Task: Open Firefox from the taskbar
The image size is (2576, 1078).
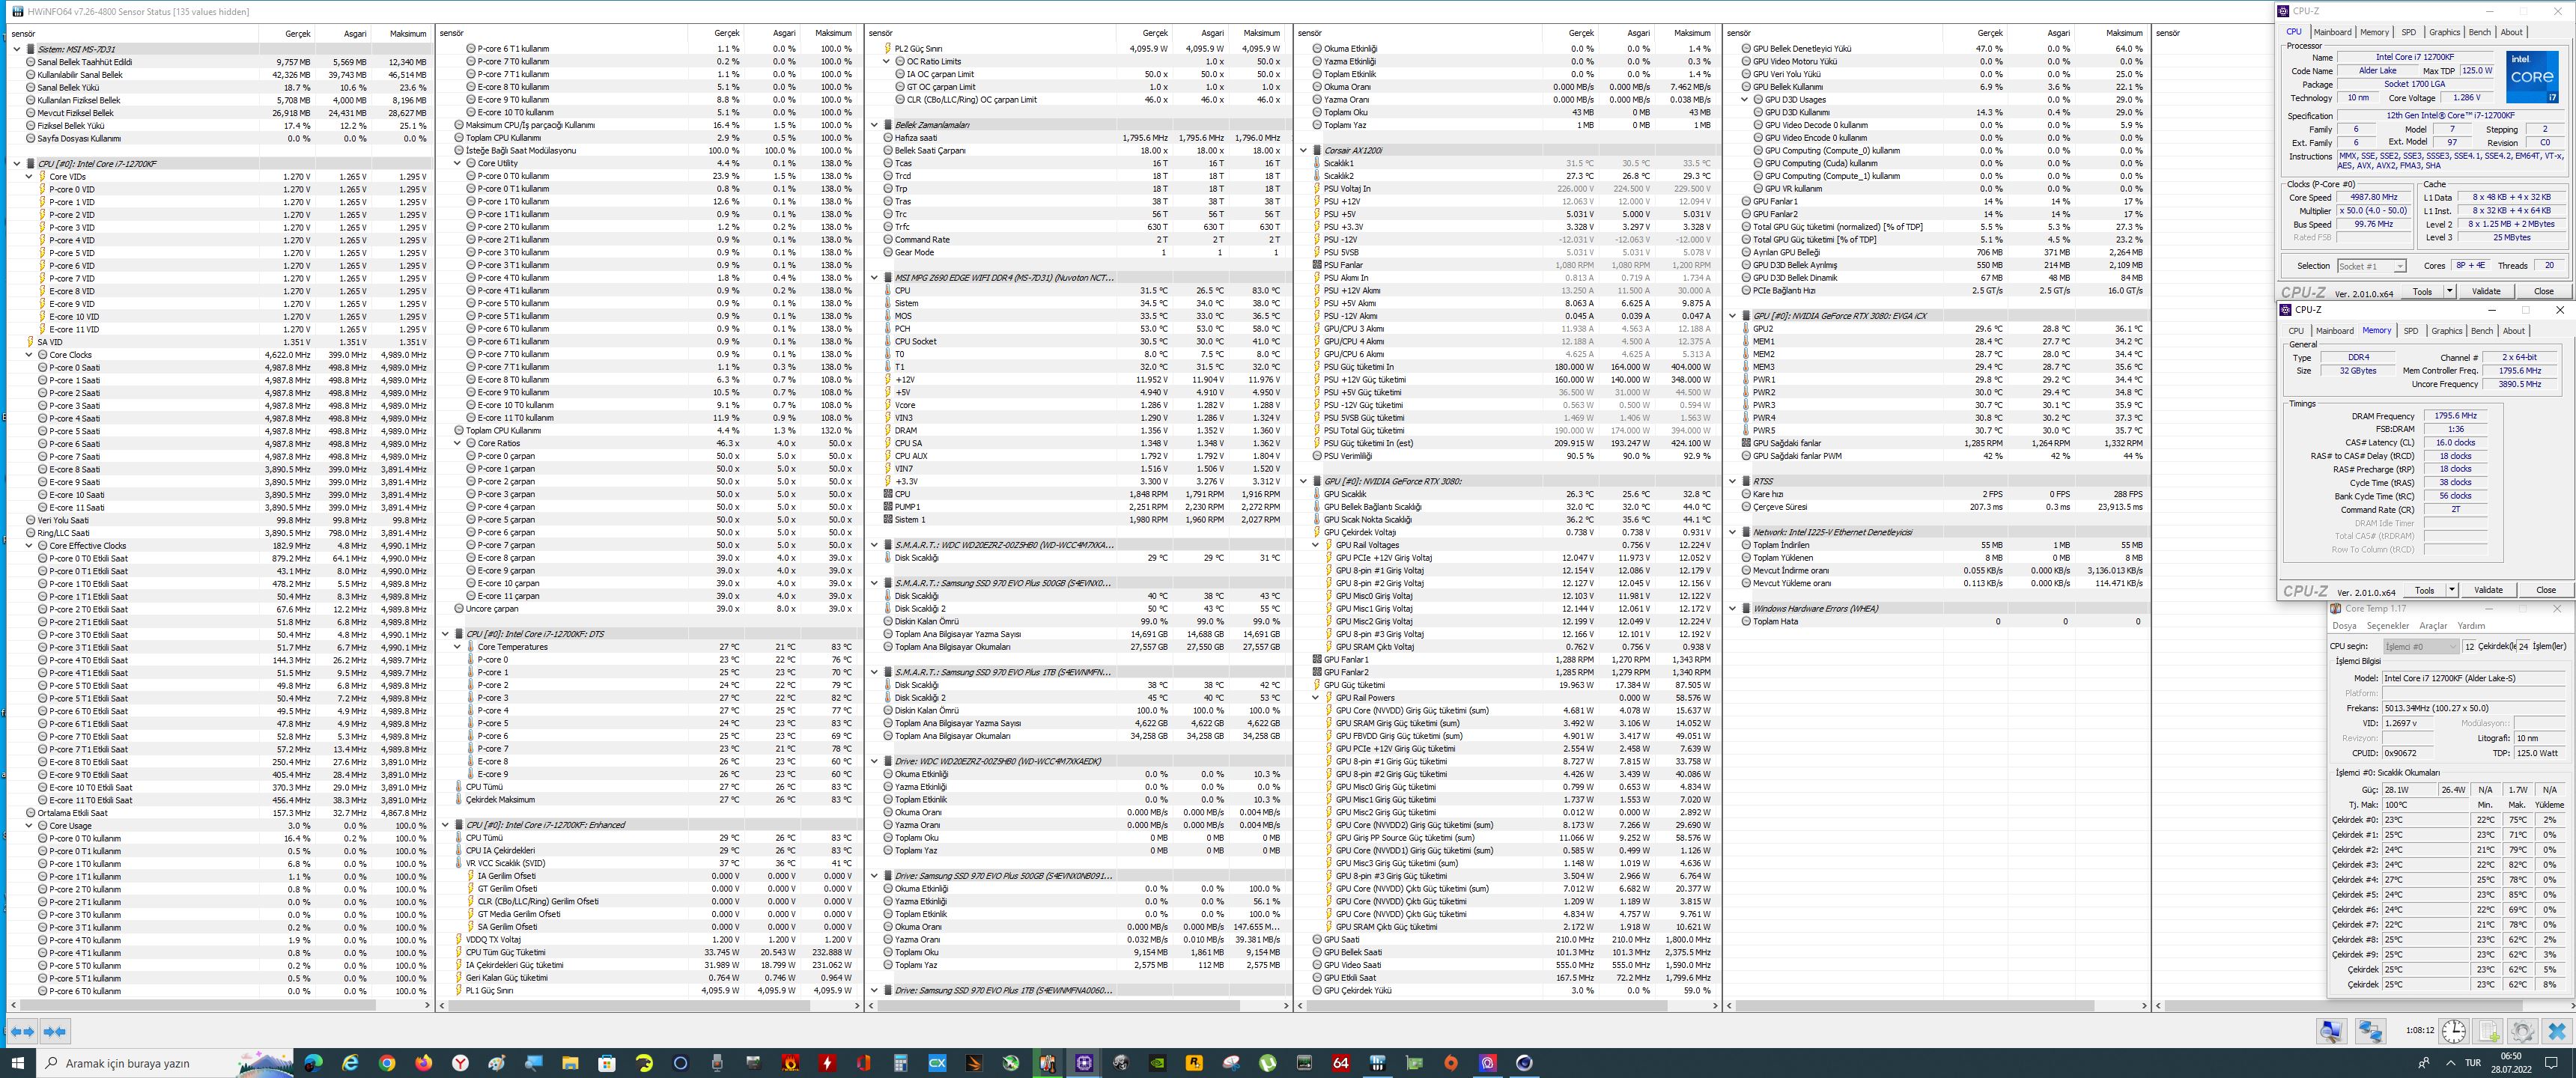Action: pos(424,1063)
